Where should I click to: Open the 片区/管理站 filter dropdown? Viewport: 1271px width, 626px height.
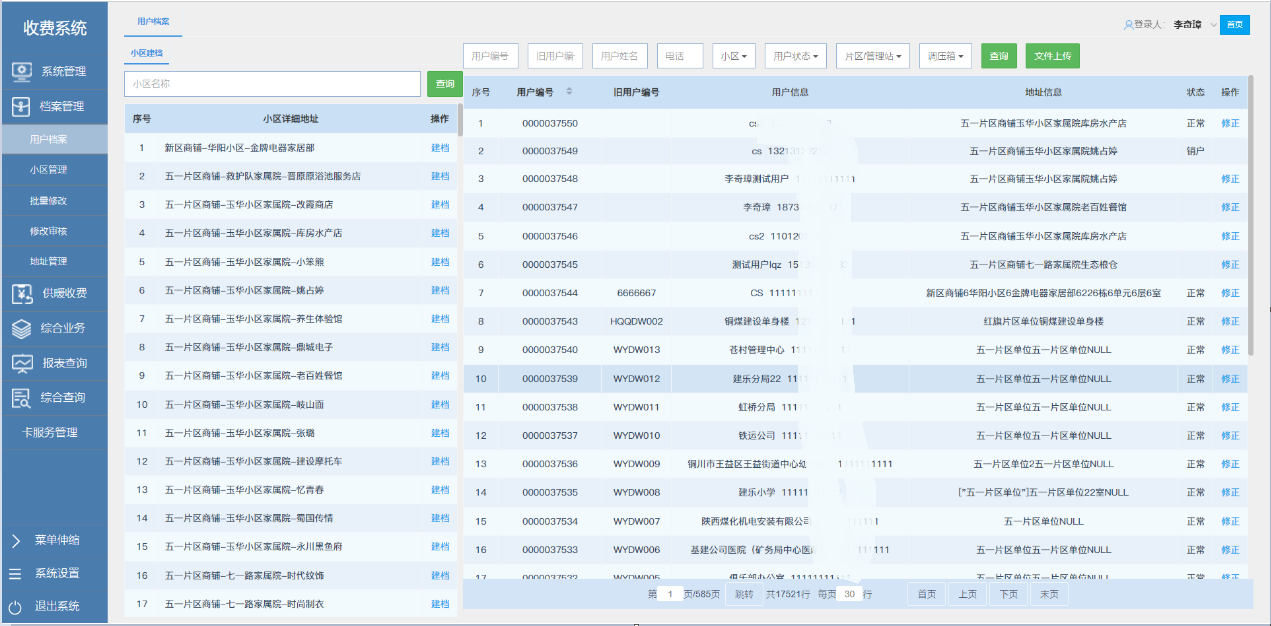(x=873, y=56)
